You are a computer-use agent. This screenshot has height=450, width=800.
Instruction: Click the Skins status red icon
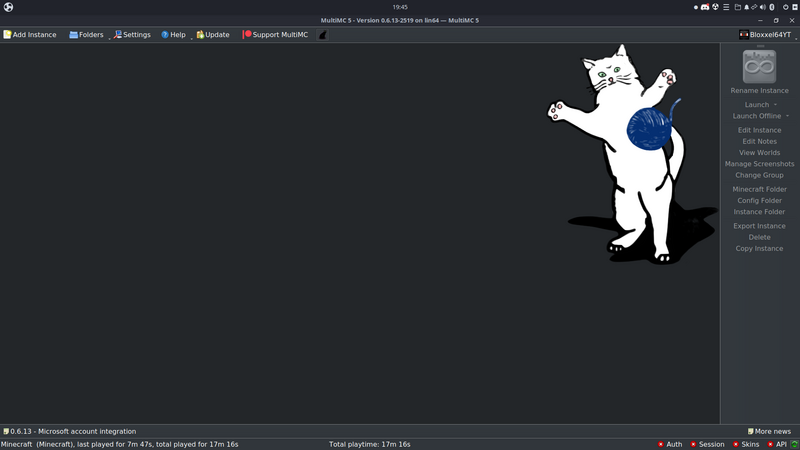(736, 444)
